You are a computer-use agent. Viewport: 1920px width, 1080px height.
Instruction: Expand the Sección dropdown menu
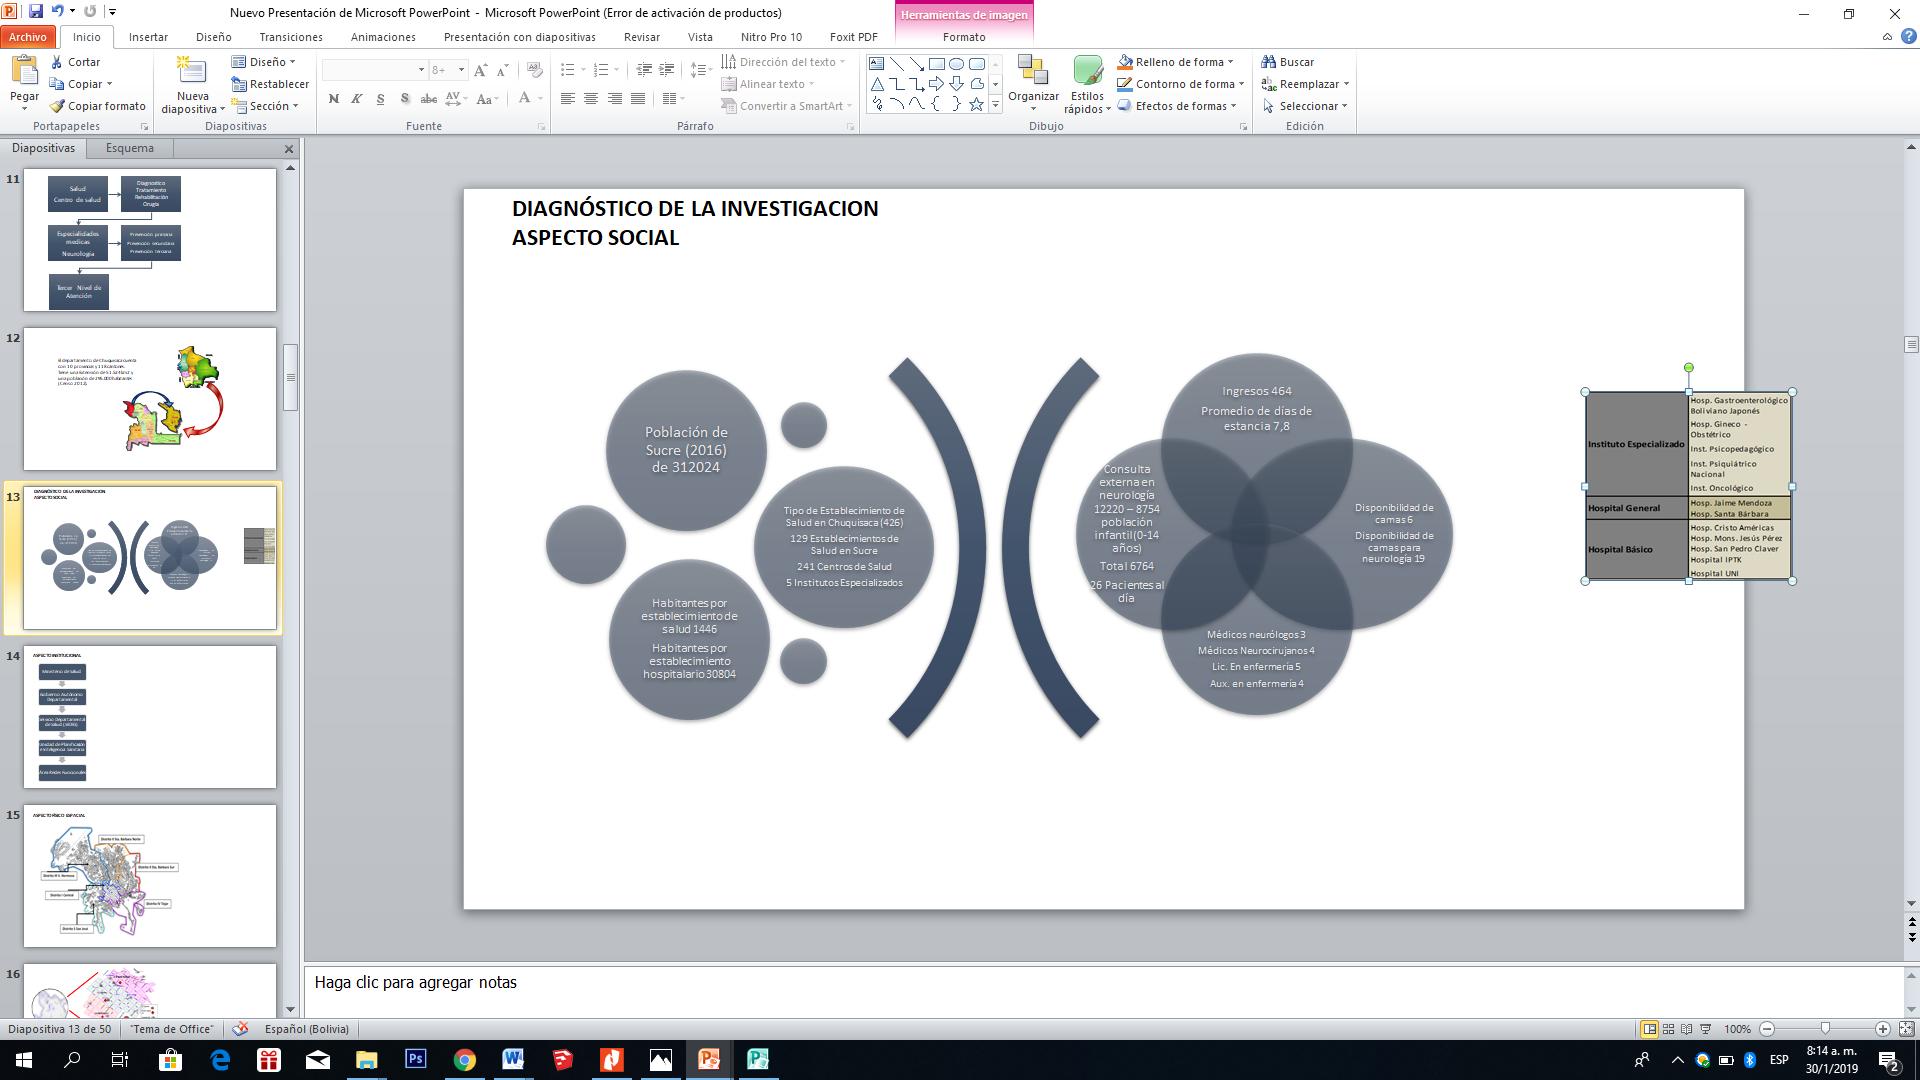click(x=296, y=106)
